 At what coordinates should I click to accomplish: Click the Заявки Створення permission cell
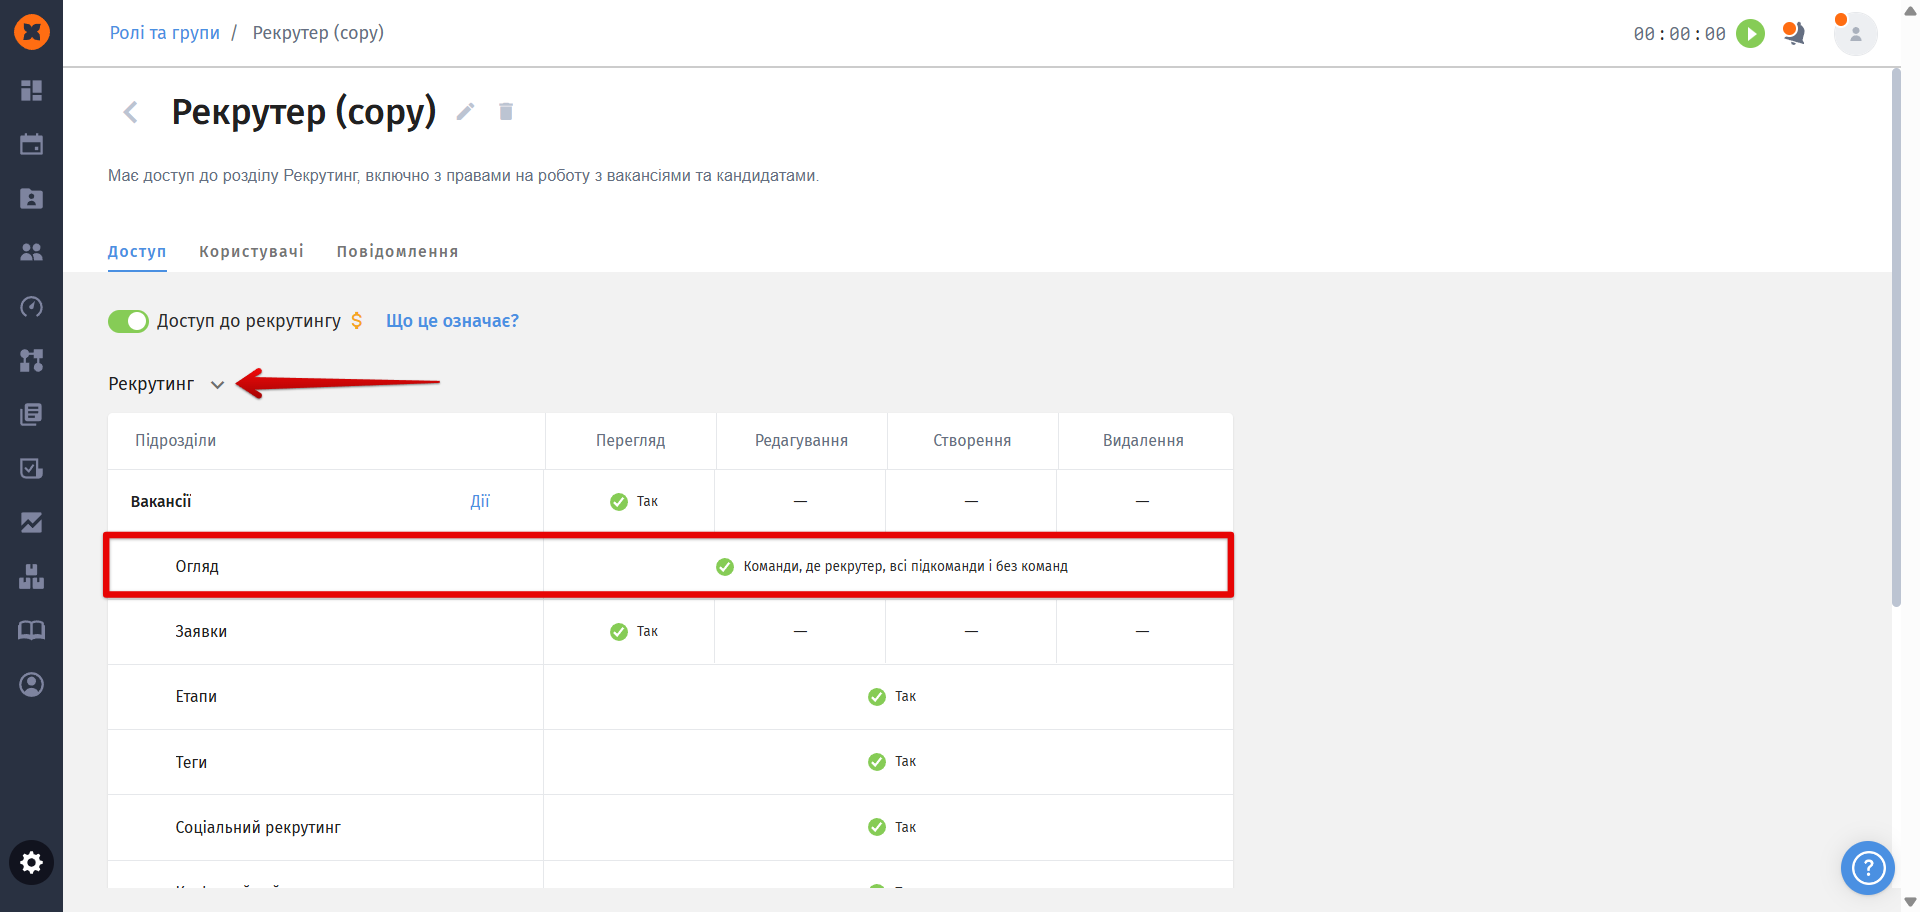point(971,632)
